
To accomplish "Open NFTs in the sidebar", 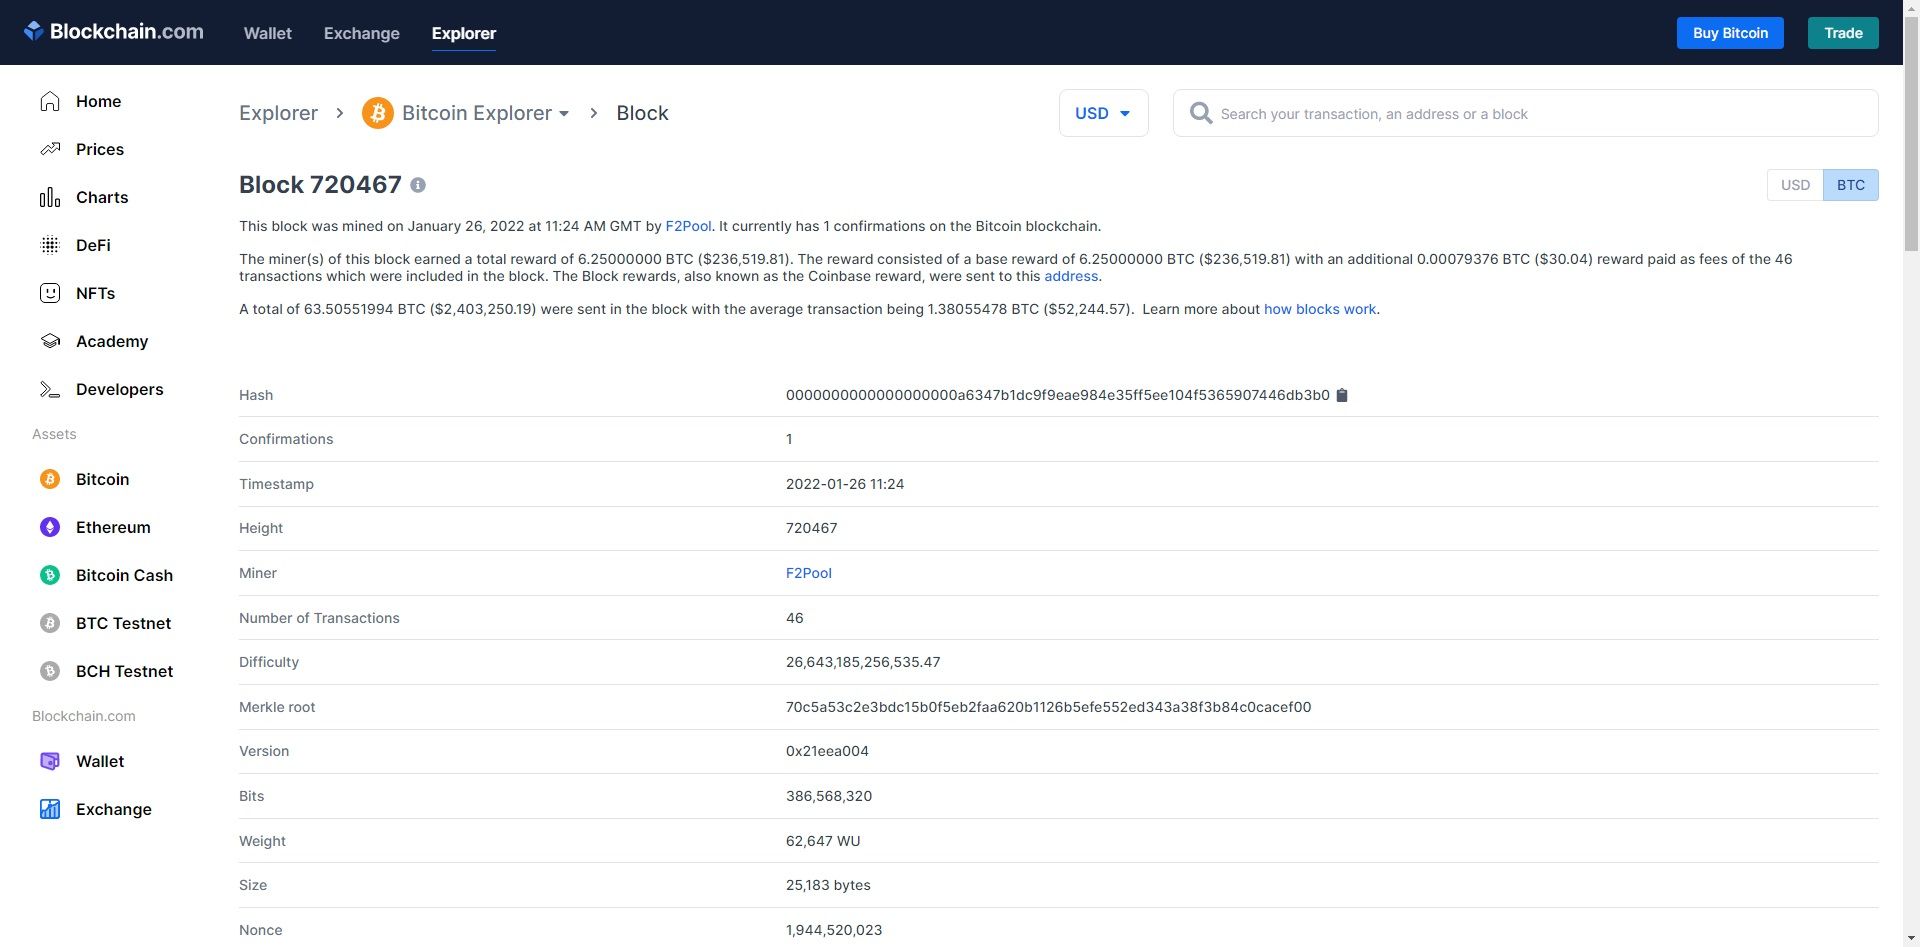I will click(95, 293).
